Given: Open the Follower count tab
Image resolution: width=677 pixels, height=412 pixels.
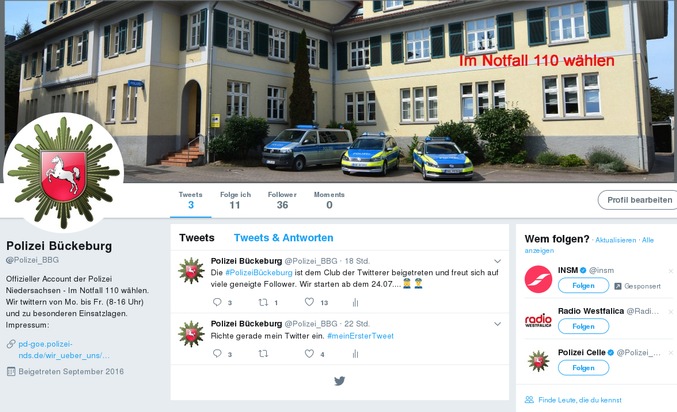Looking at the screenshot, I should click(x=282, y=200).
